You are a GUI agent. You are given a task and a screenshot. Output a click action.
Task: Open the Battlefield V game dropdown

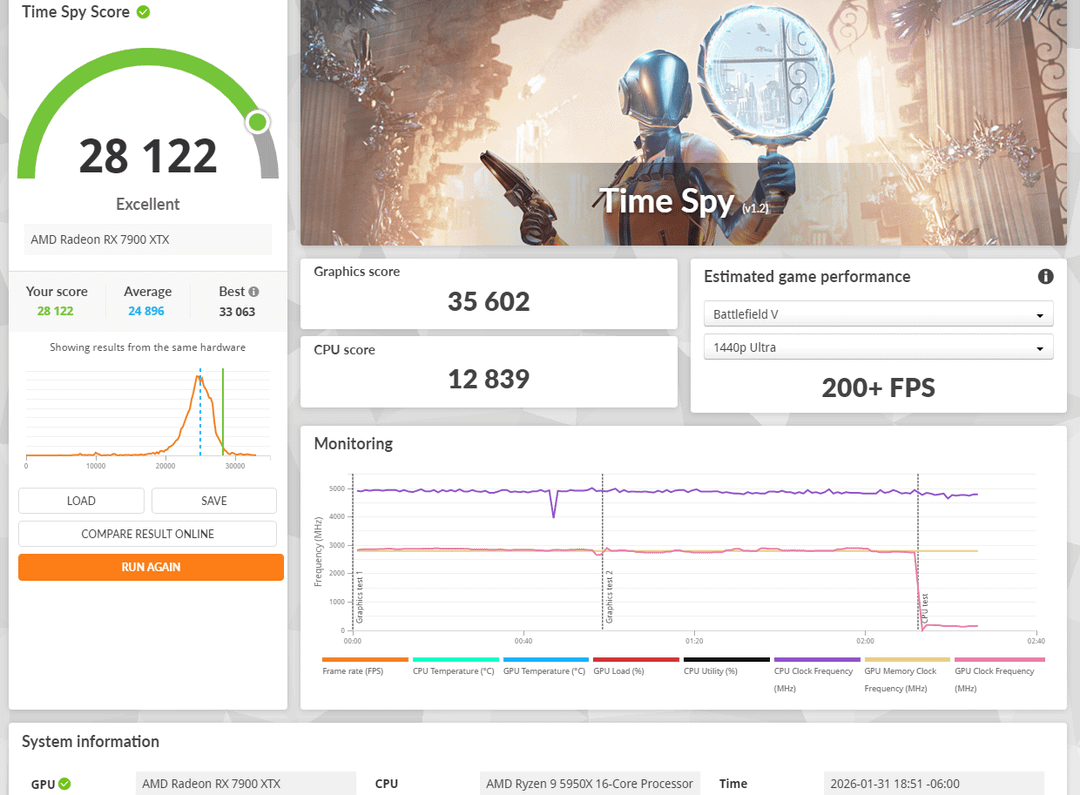point(878,314)
